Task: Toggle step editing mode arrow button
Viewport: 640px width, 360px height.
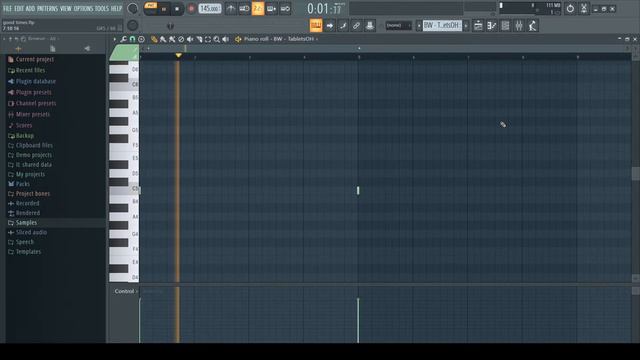Action: (x=329, y=26)
